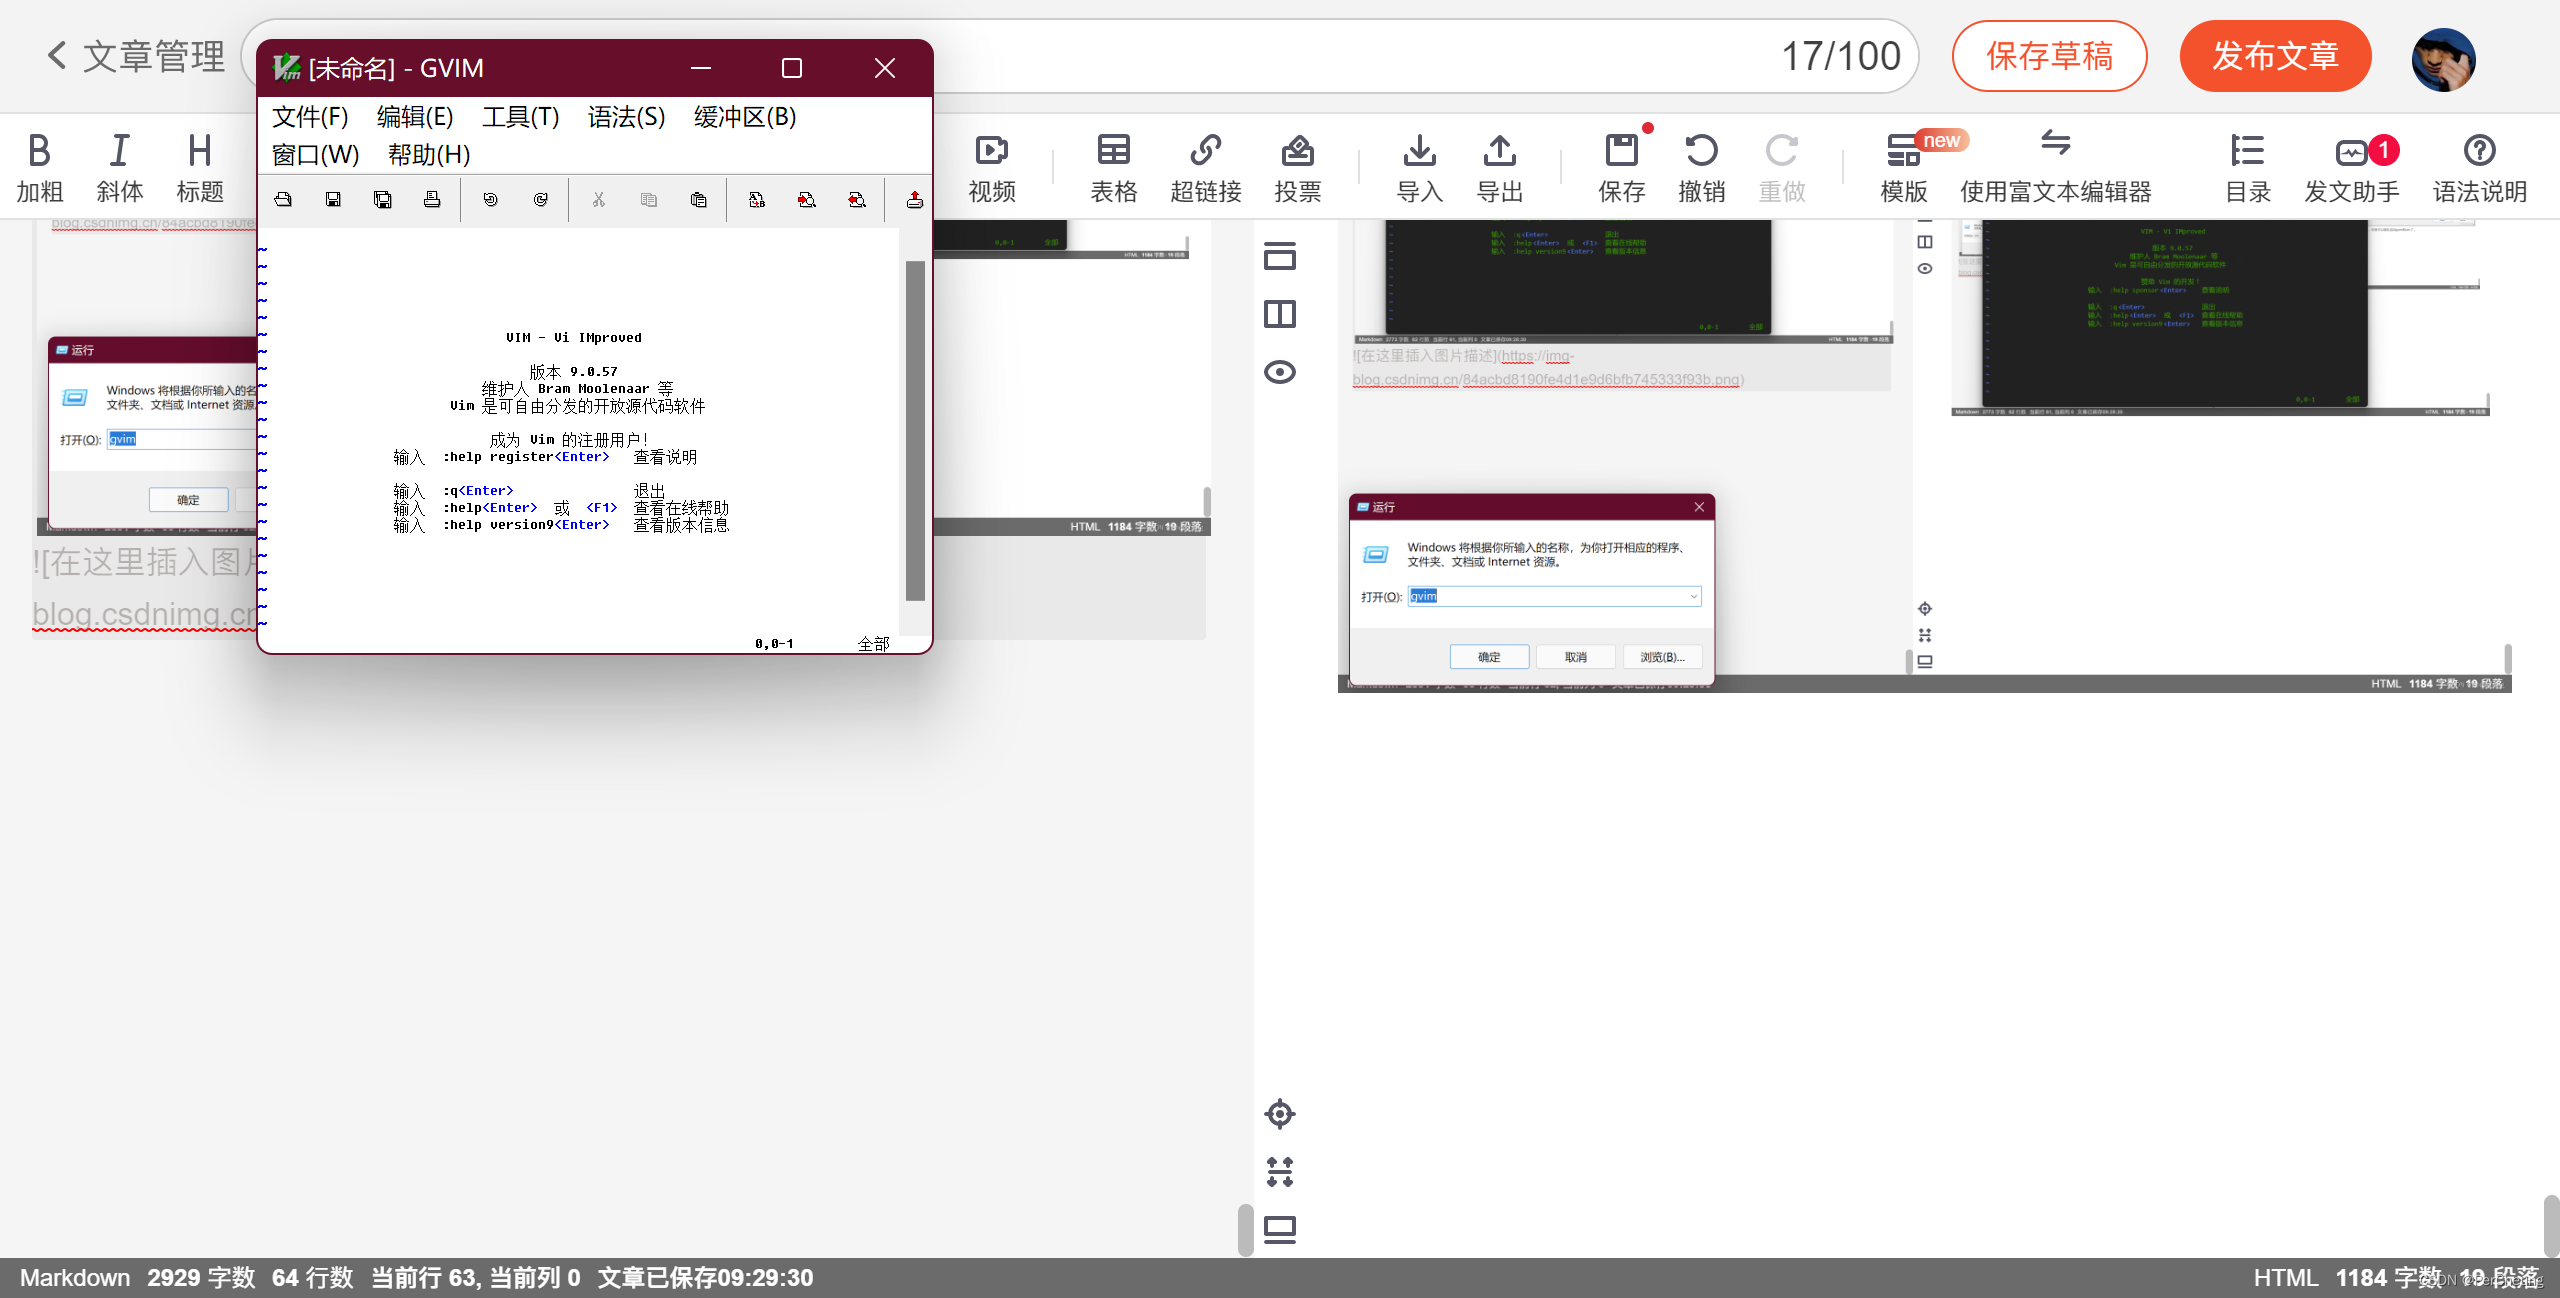Open the 模版 templates icon
This screenshot has width=2560, height=1298.
pos(1901,165)
